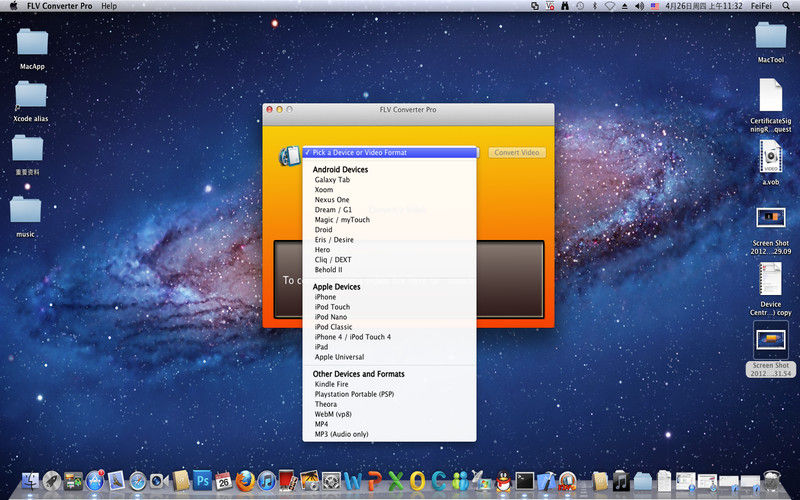Screen dimensions: 800x500
Task: Open Spotlight search magnifier icon
Action: [786, 6]
